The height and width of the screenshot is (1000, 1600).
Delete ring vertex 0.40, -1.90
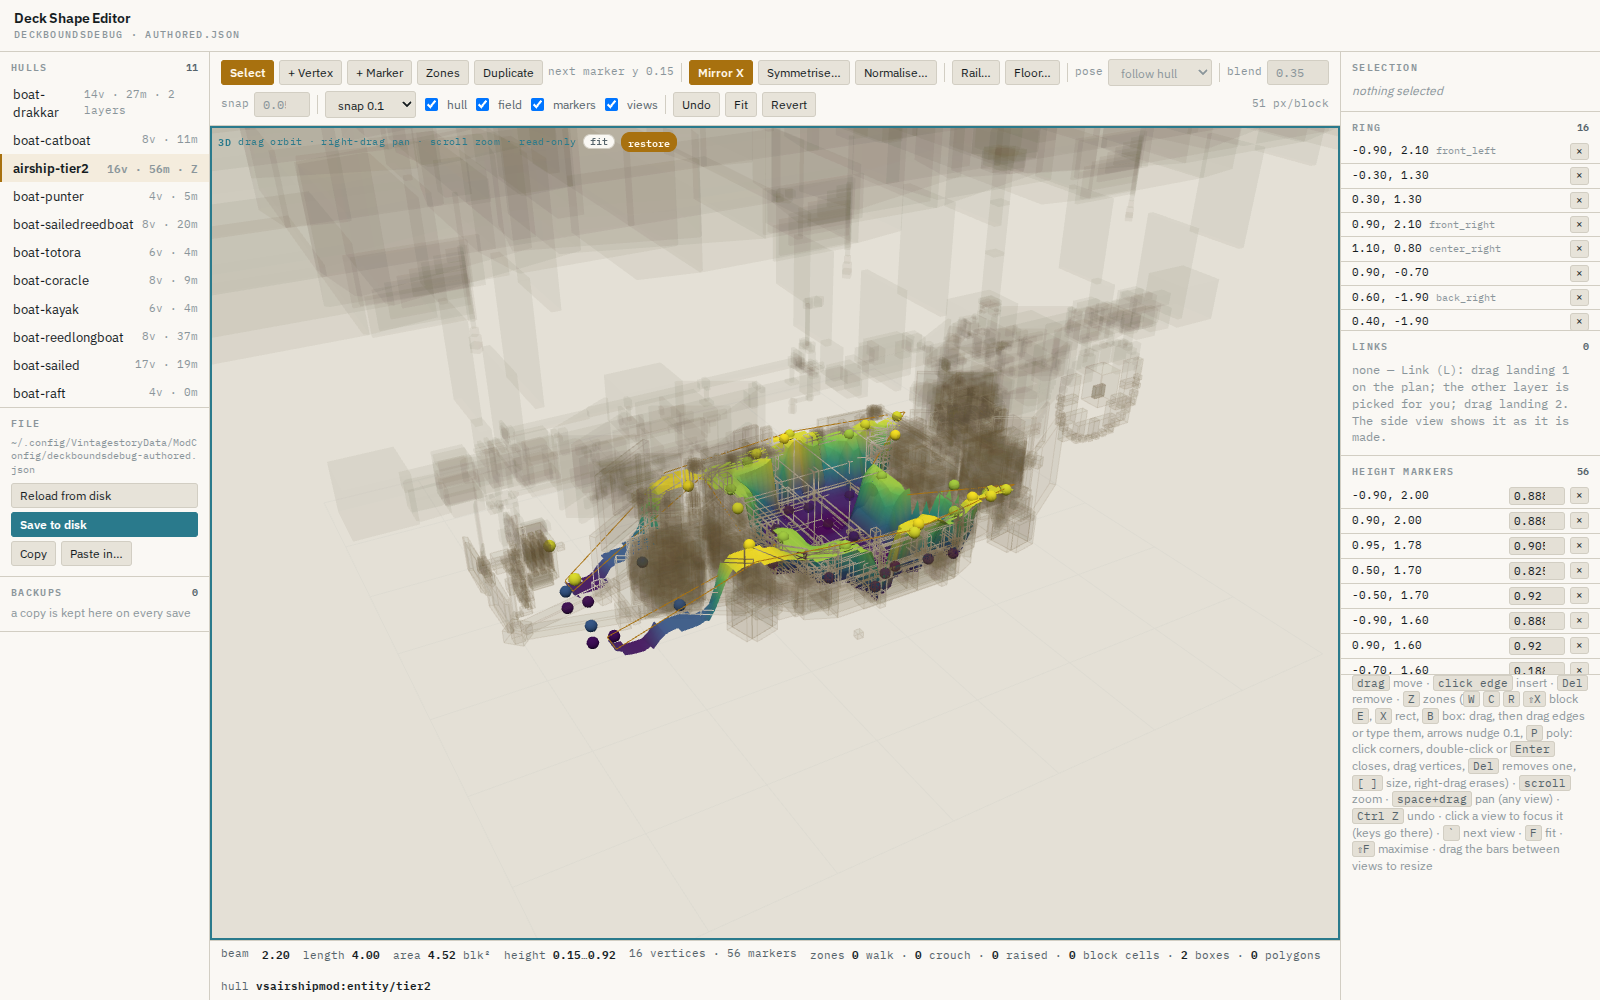(1579, 321)
